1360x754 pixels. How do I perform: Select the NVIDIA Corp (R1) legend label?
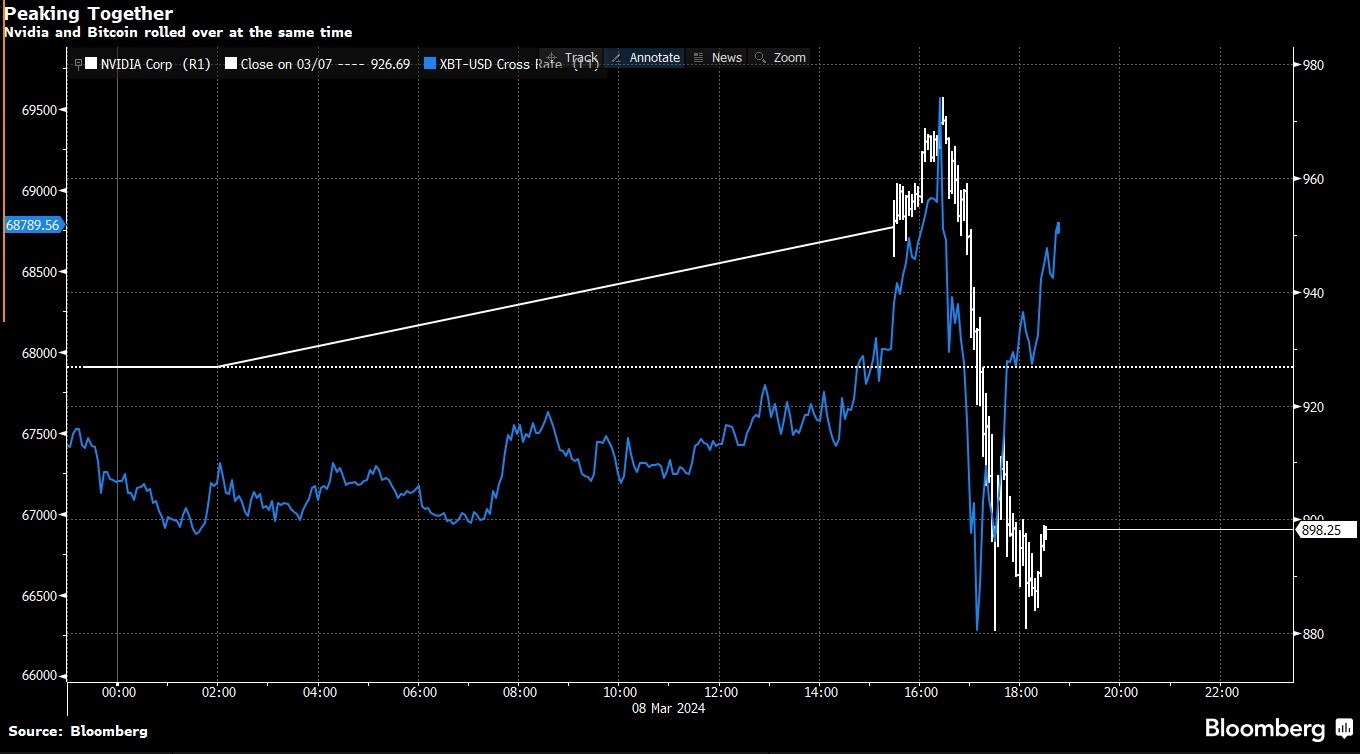156,64
